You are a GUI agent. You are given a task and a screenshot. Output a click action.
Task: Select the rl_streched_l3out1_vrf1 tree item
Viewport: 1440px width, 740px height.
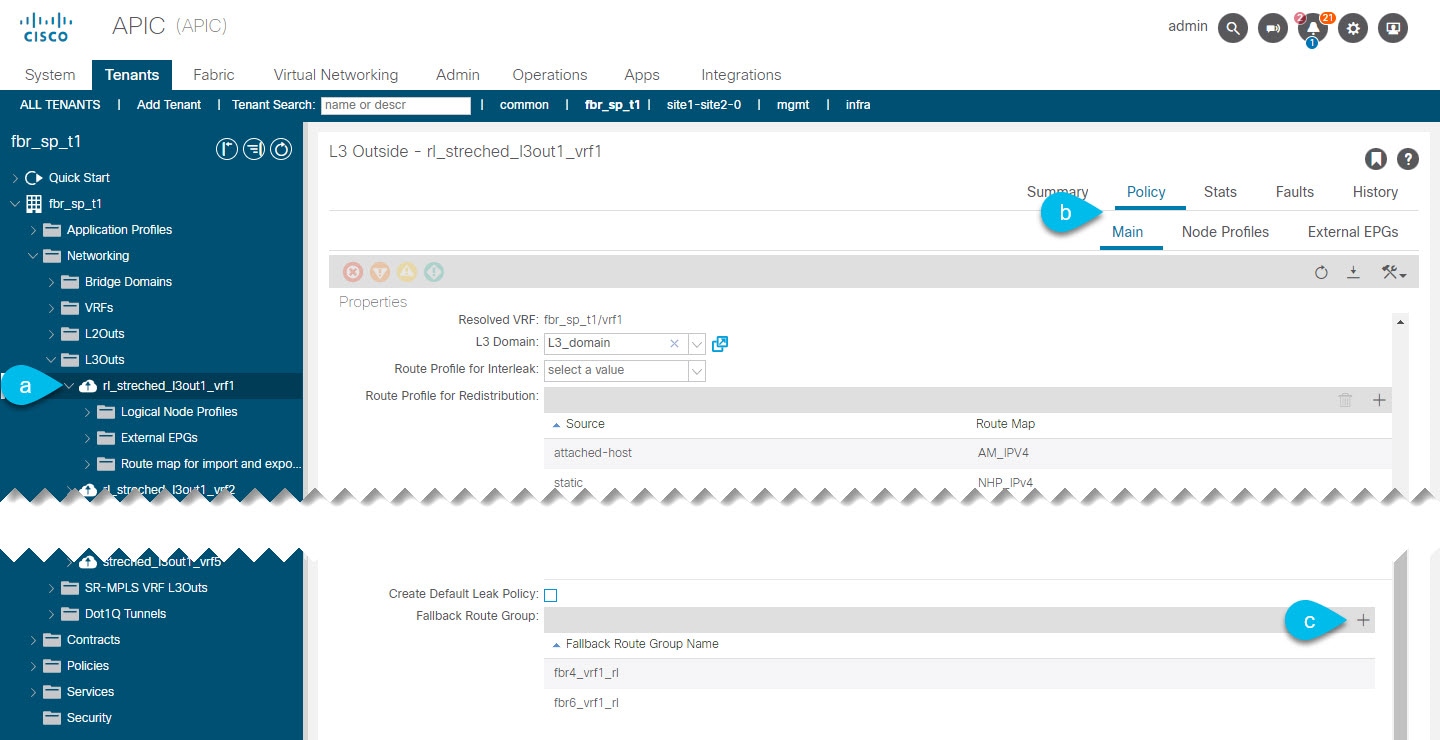(x=168, y=386)
